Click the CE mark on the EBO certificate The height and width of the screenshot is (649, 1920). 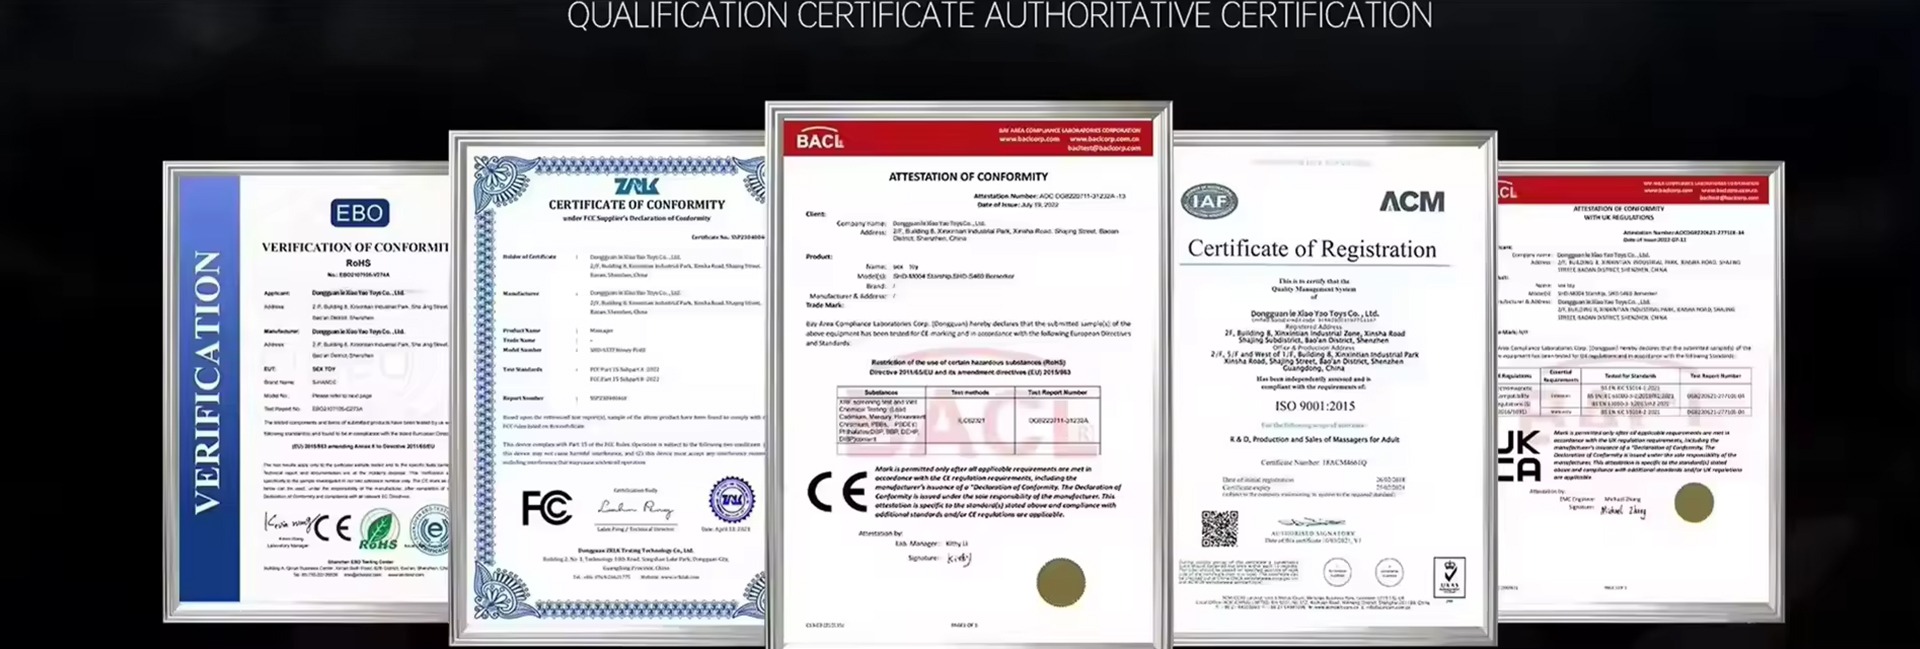333,528
